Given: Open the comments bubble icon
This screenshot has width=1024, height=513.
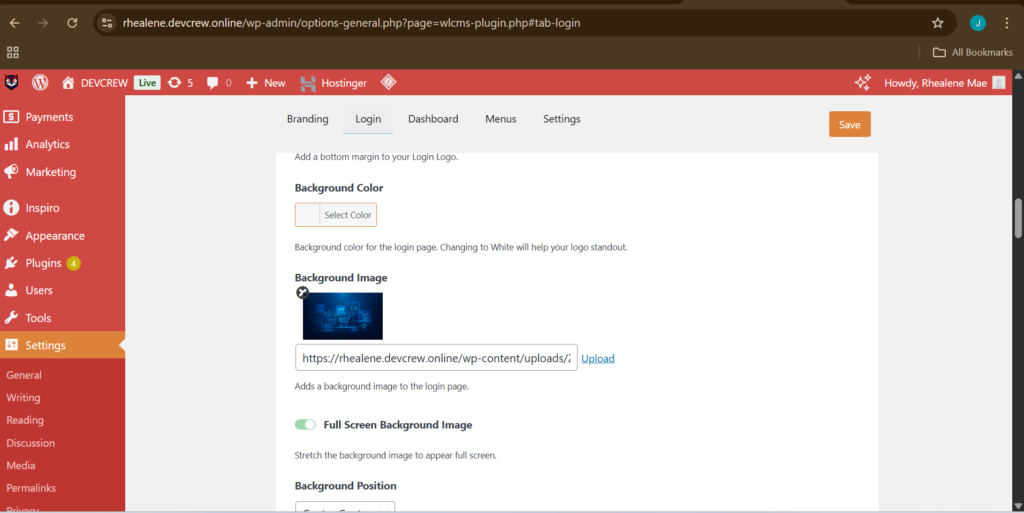Looking at the screenshot, I should click(x=213, y=83).
